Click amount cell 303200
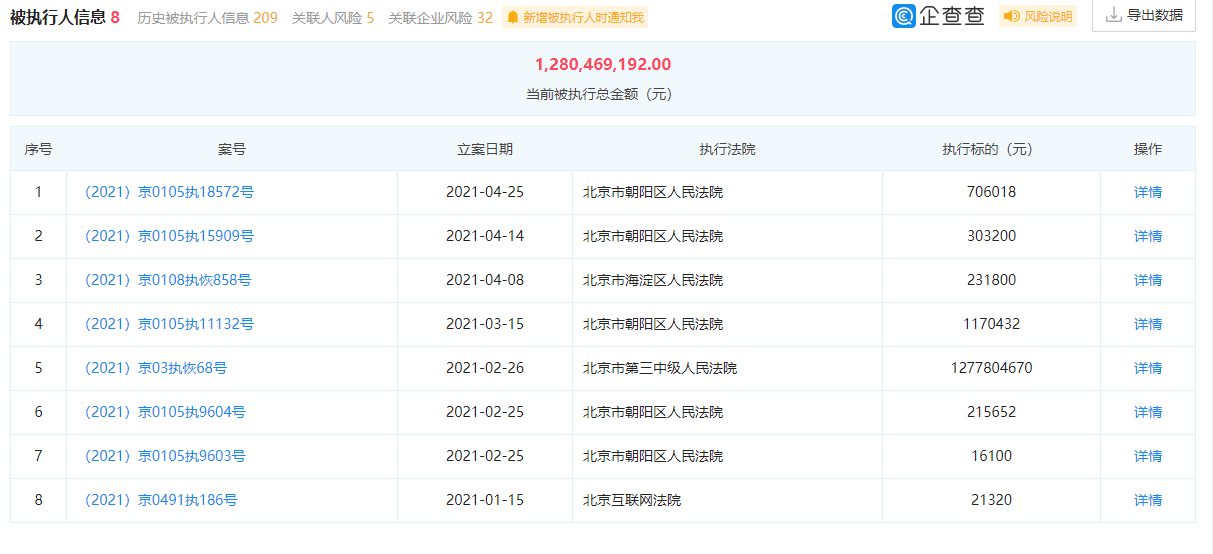 [x=991, y=236]
